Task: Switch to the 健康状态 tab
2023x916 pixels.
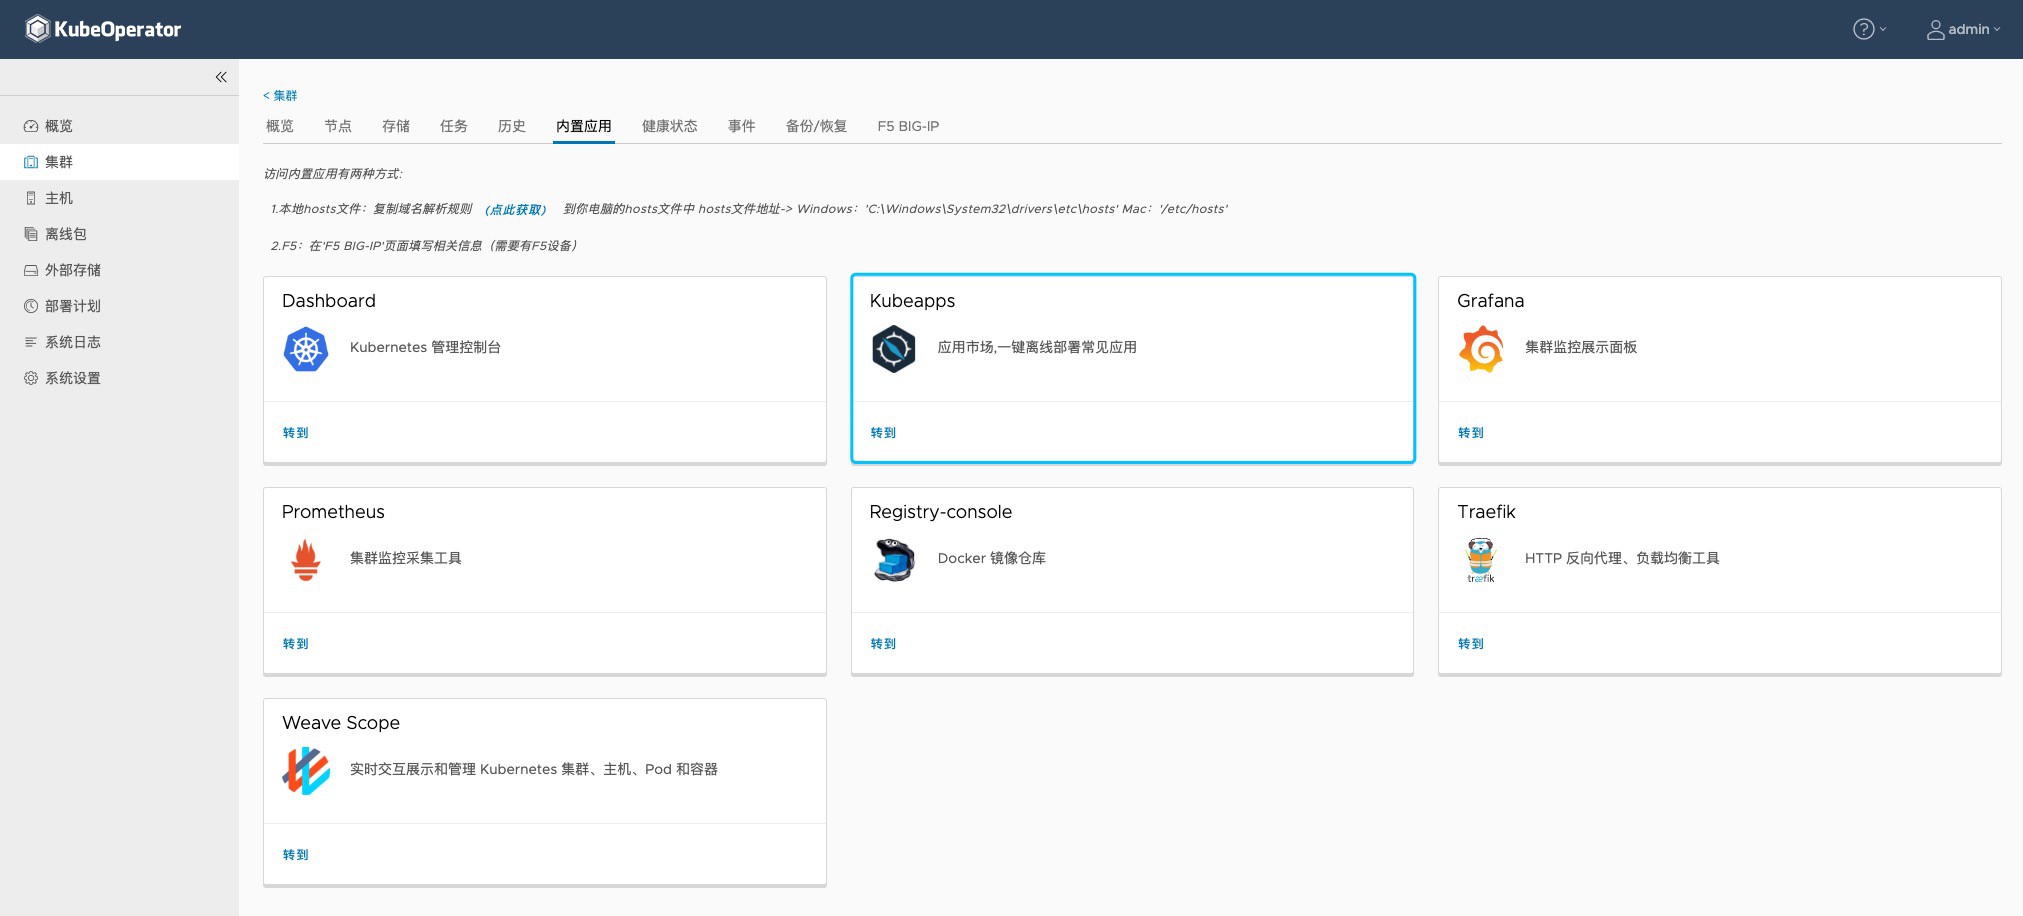Action: coord(670,126)
